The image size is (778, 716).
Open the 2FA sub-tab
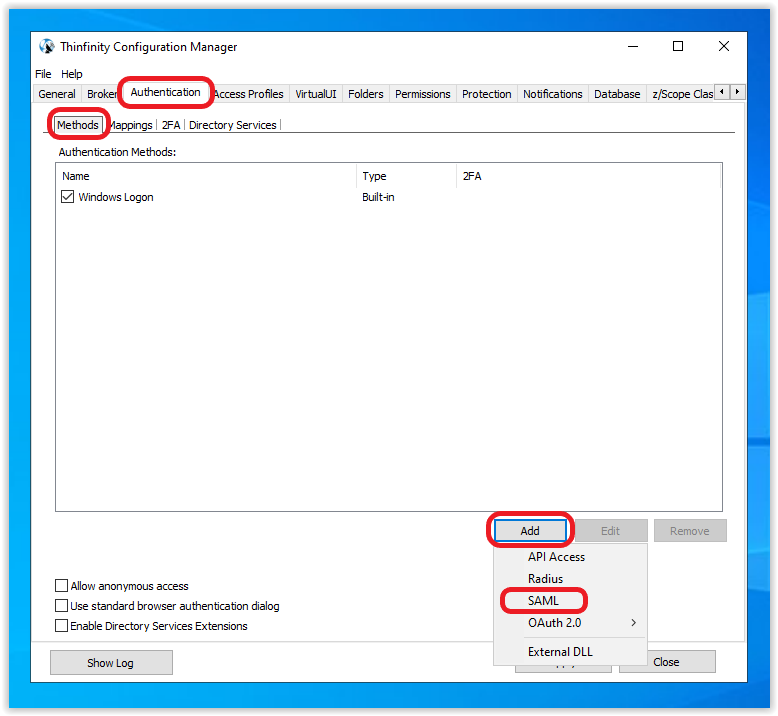coord(170,125)
